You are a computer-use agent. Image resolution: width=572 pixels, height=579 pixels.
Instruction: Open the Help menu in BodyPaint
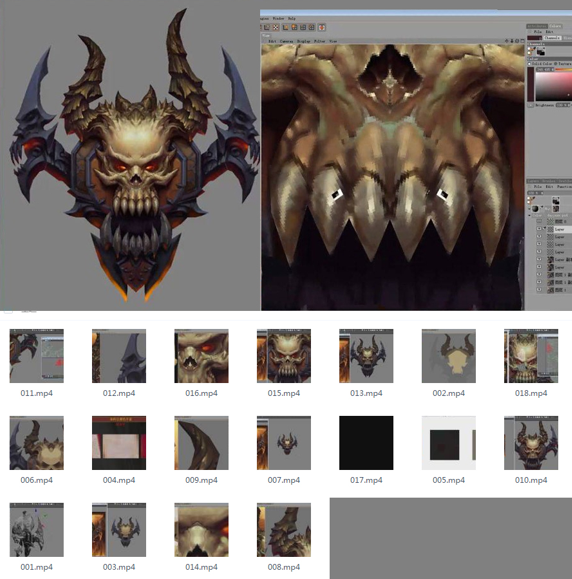click(292, 18)
